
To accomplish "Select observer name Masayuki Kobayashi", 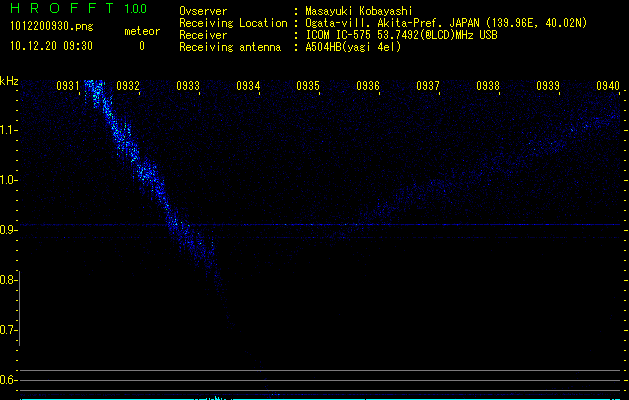I will click(x=359, y=11).
